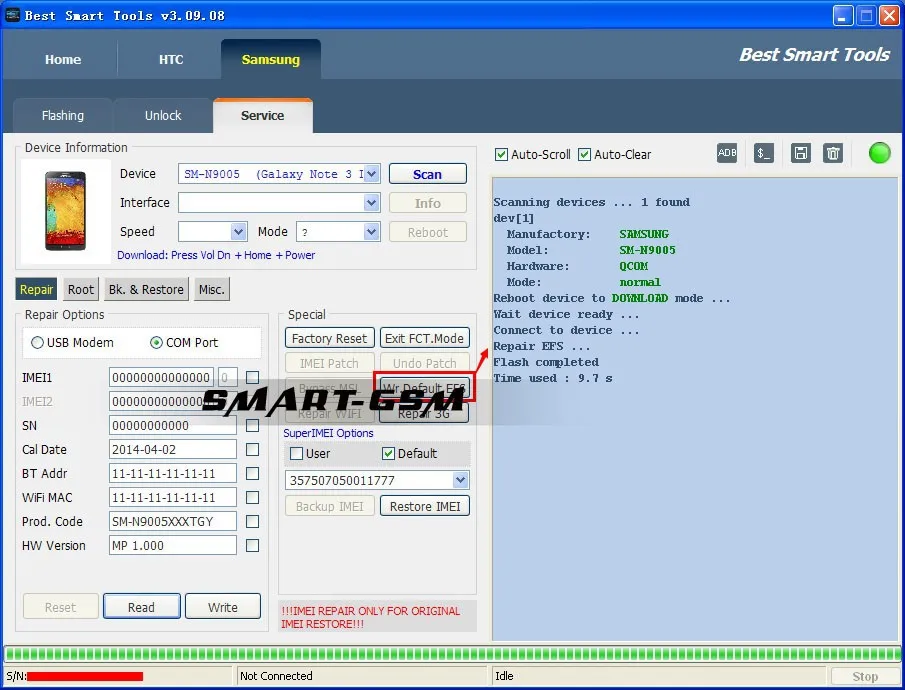Screen dimensions: 905x690
Task: Select the USB Modem radio button
Action: point(38,342)
